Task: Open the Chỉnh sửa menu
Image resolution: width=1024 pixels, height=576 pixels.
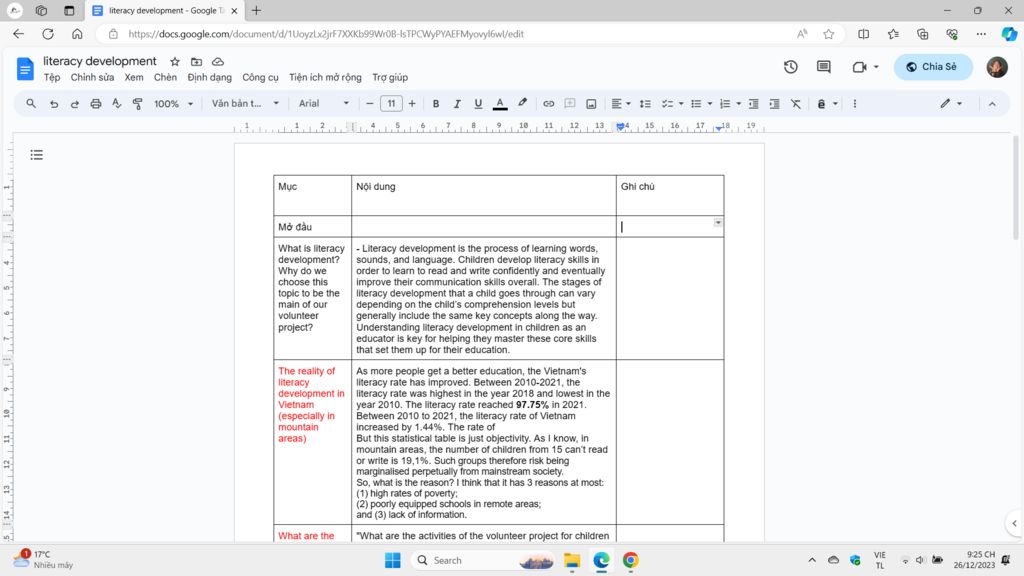Action: pos(92,77)
